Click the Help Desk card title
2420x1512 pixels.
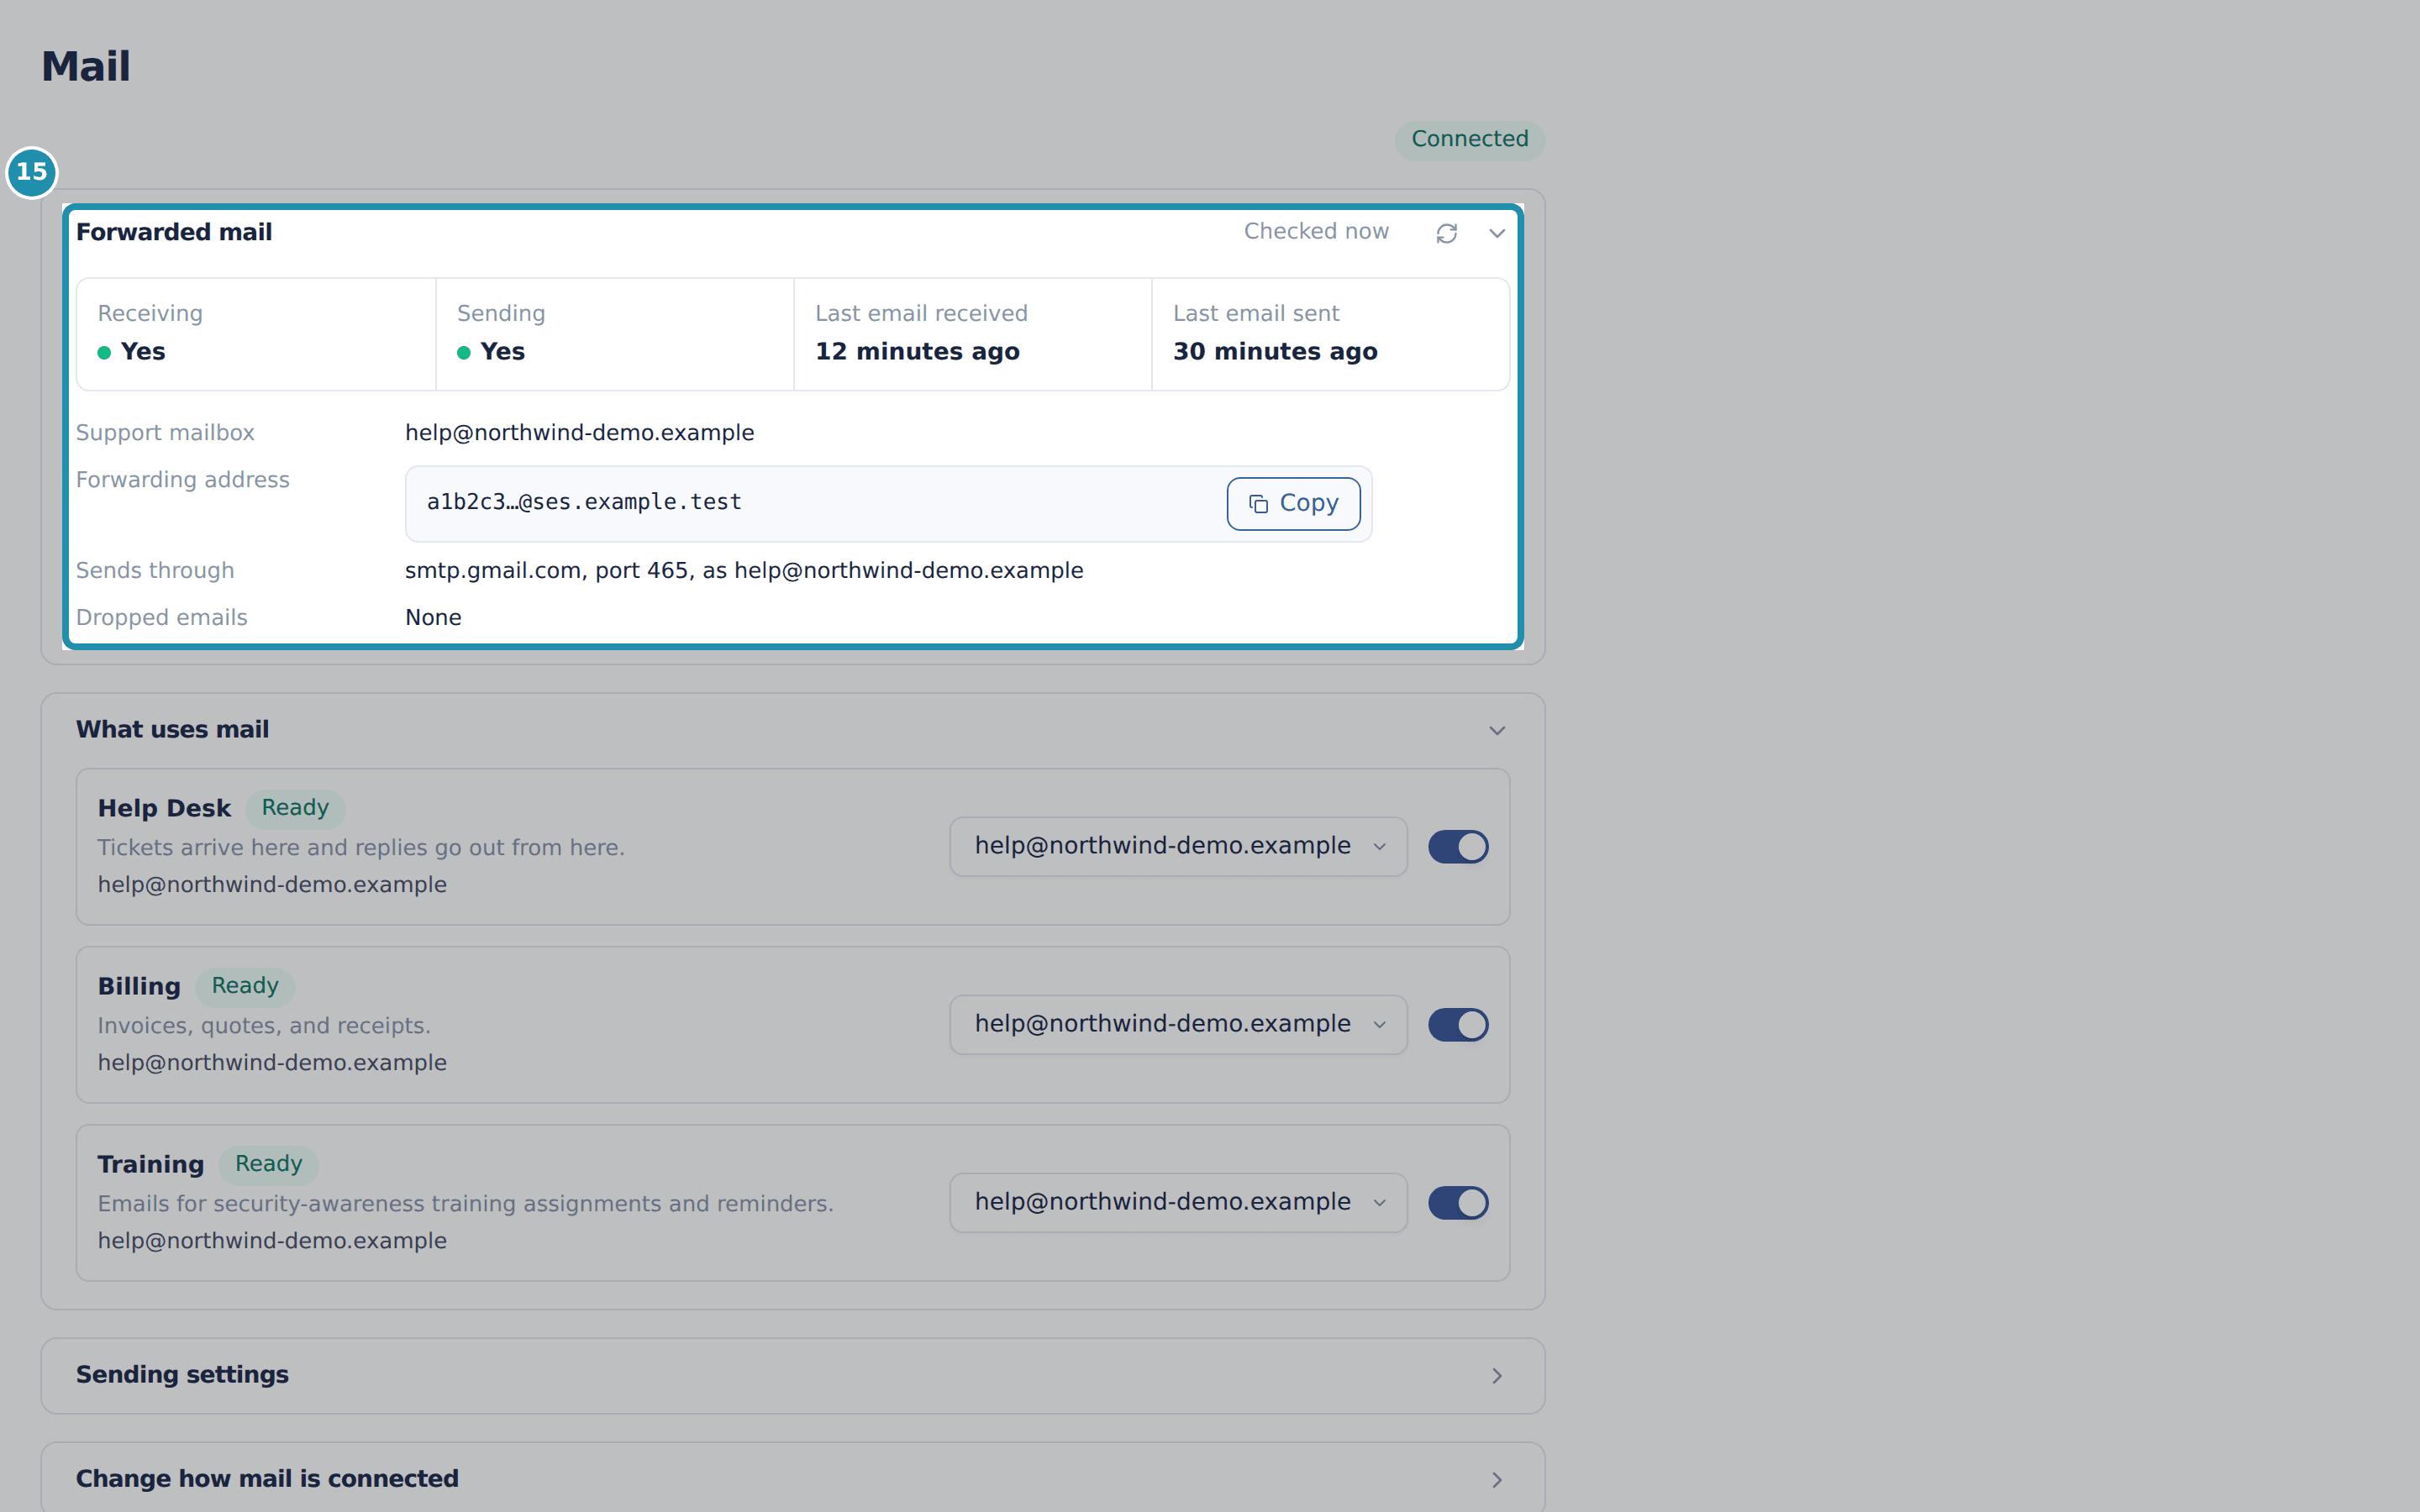click(x=164, y=808)
